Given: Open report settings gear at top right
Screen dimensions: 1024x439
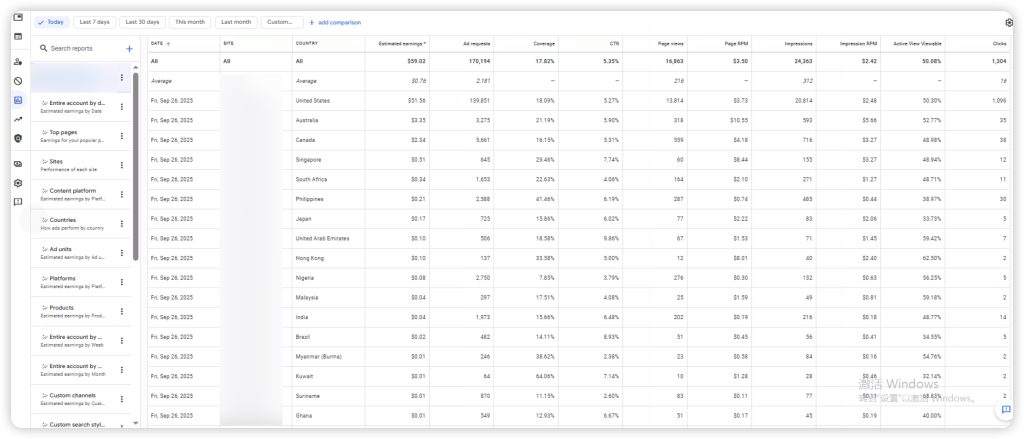Looking at the screenshot, I should [1008, 22].
